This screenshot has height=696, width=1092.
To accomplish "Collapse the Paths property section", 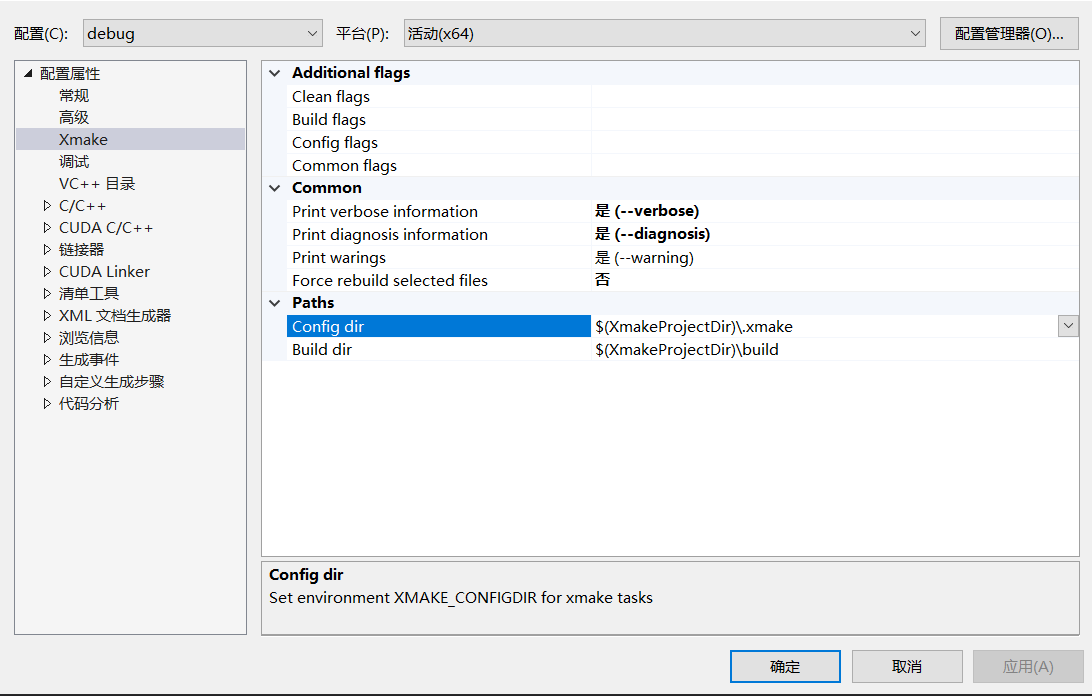I will 275,303.
